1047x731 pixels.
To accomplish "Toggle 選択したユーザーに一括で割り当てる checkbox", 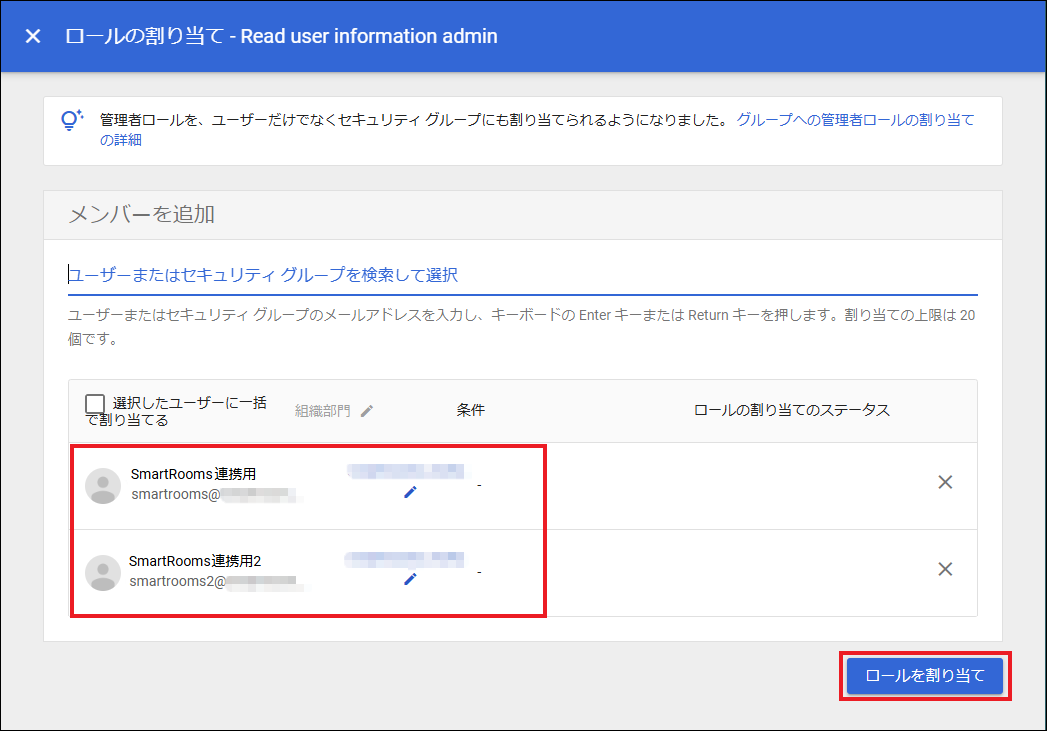I will click(95, 403).
